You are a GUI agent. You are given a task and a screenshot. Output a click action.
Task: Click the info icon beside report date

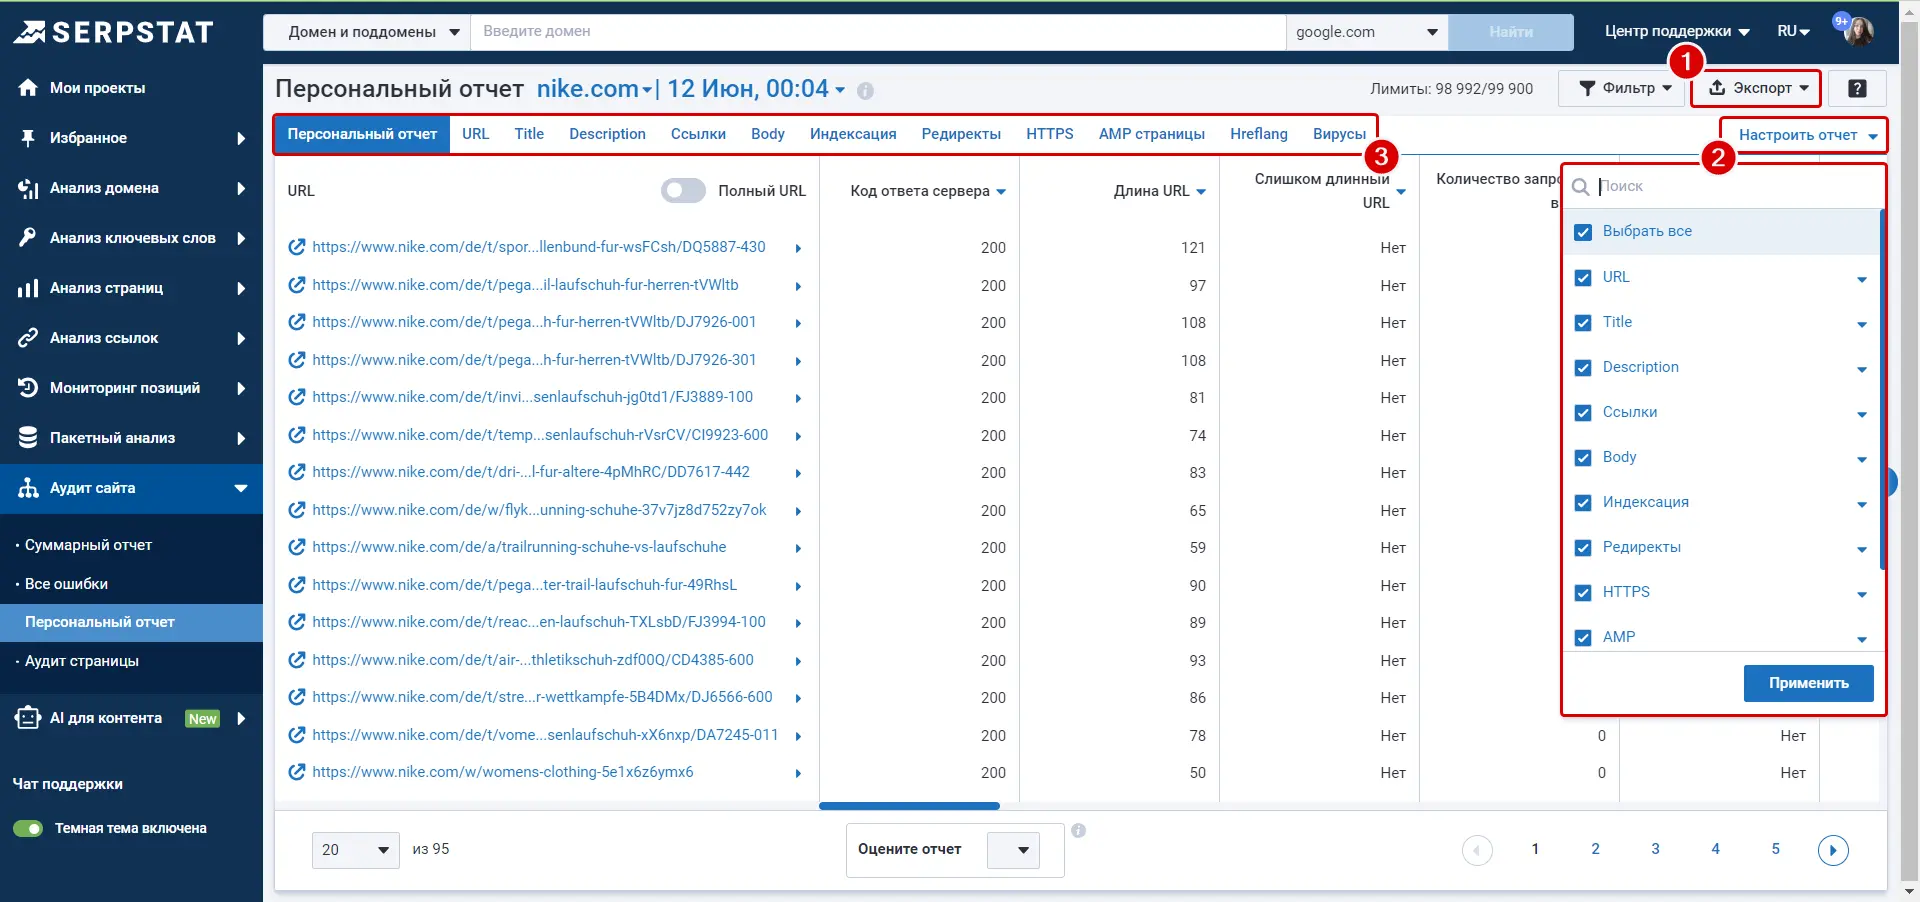click(865, 91)
